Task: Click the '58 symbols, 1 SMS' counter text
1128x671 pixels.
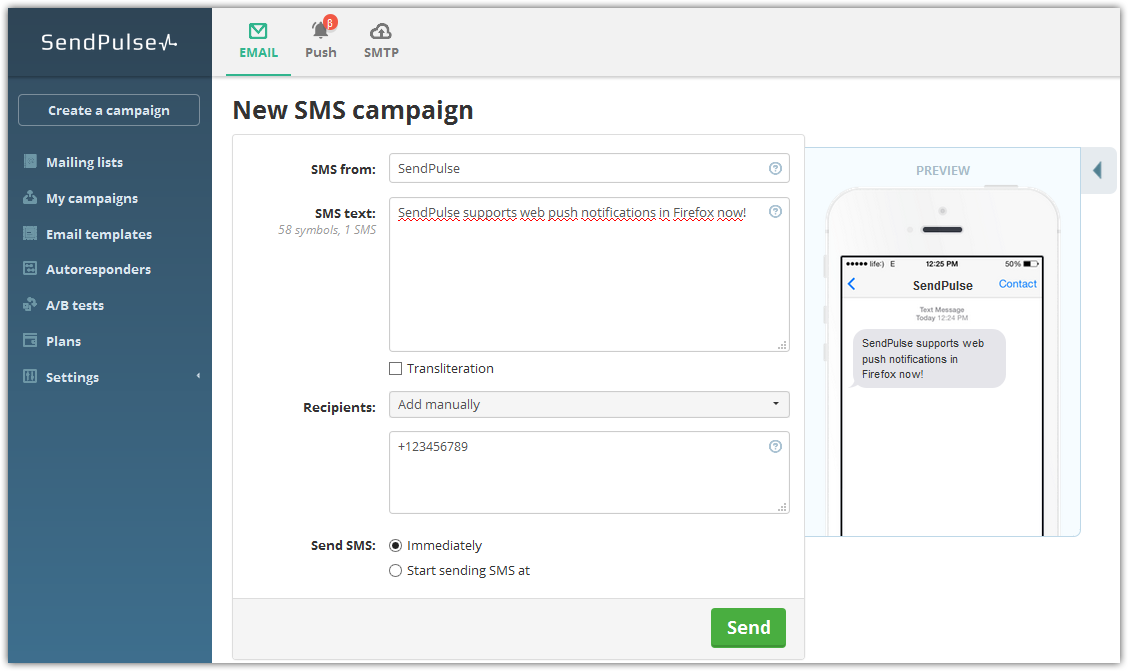Action: (x=327, y=230)
